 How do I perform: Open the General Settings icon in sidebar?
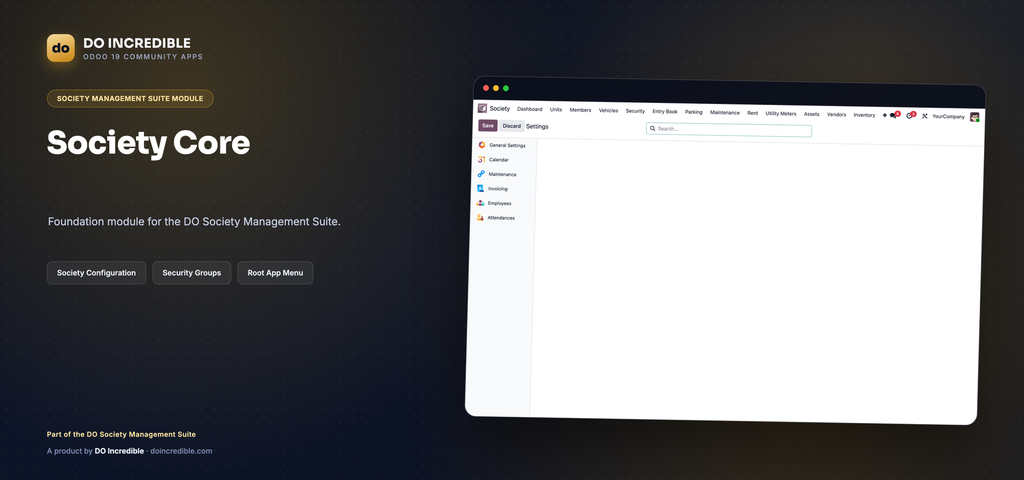click(x=482, y=145)
